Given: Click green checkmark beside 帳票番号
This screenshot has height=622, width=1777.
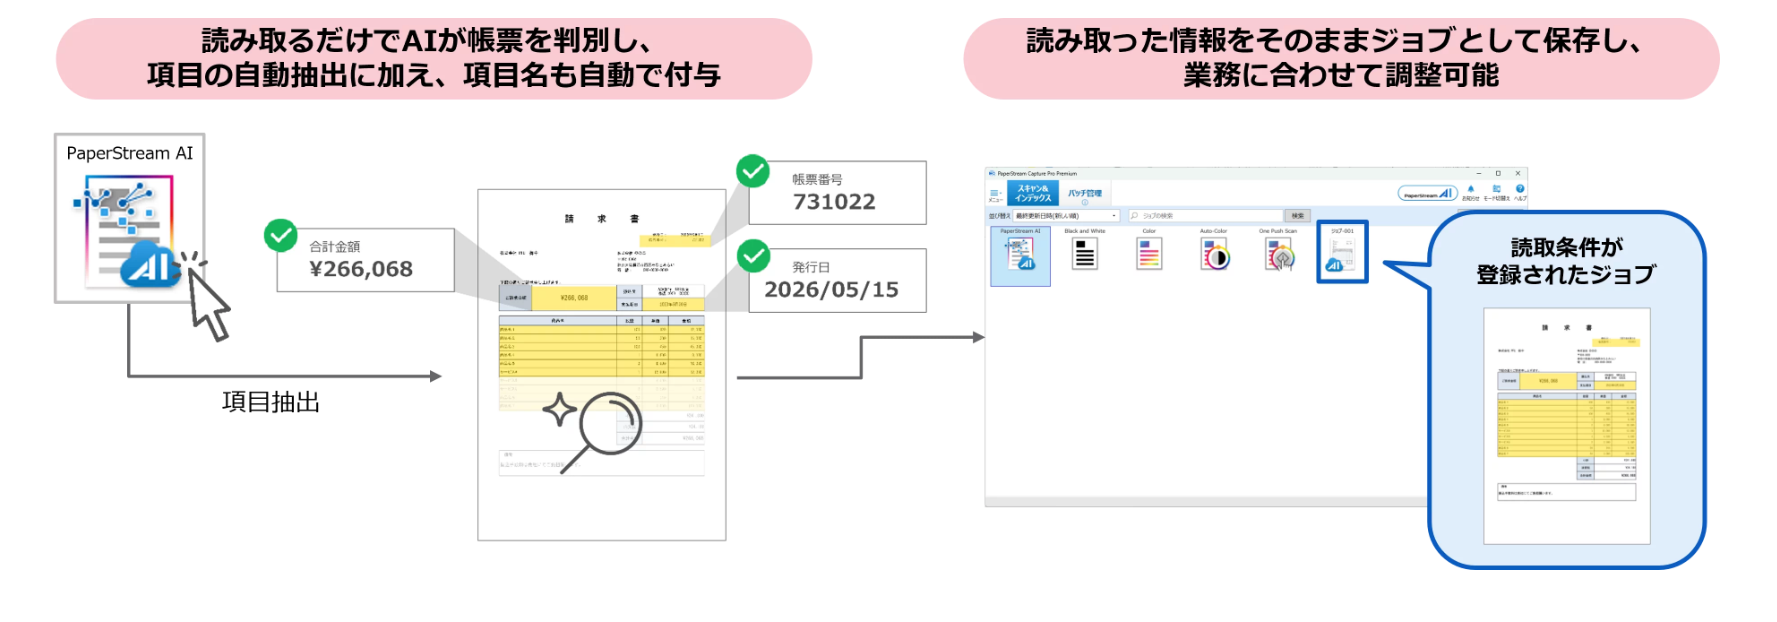Looking at the screenshot, I should tap(753, 171).
